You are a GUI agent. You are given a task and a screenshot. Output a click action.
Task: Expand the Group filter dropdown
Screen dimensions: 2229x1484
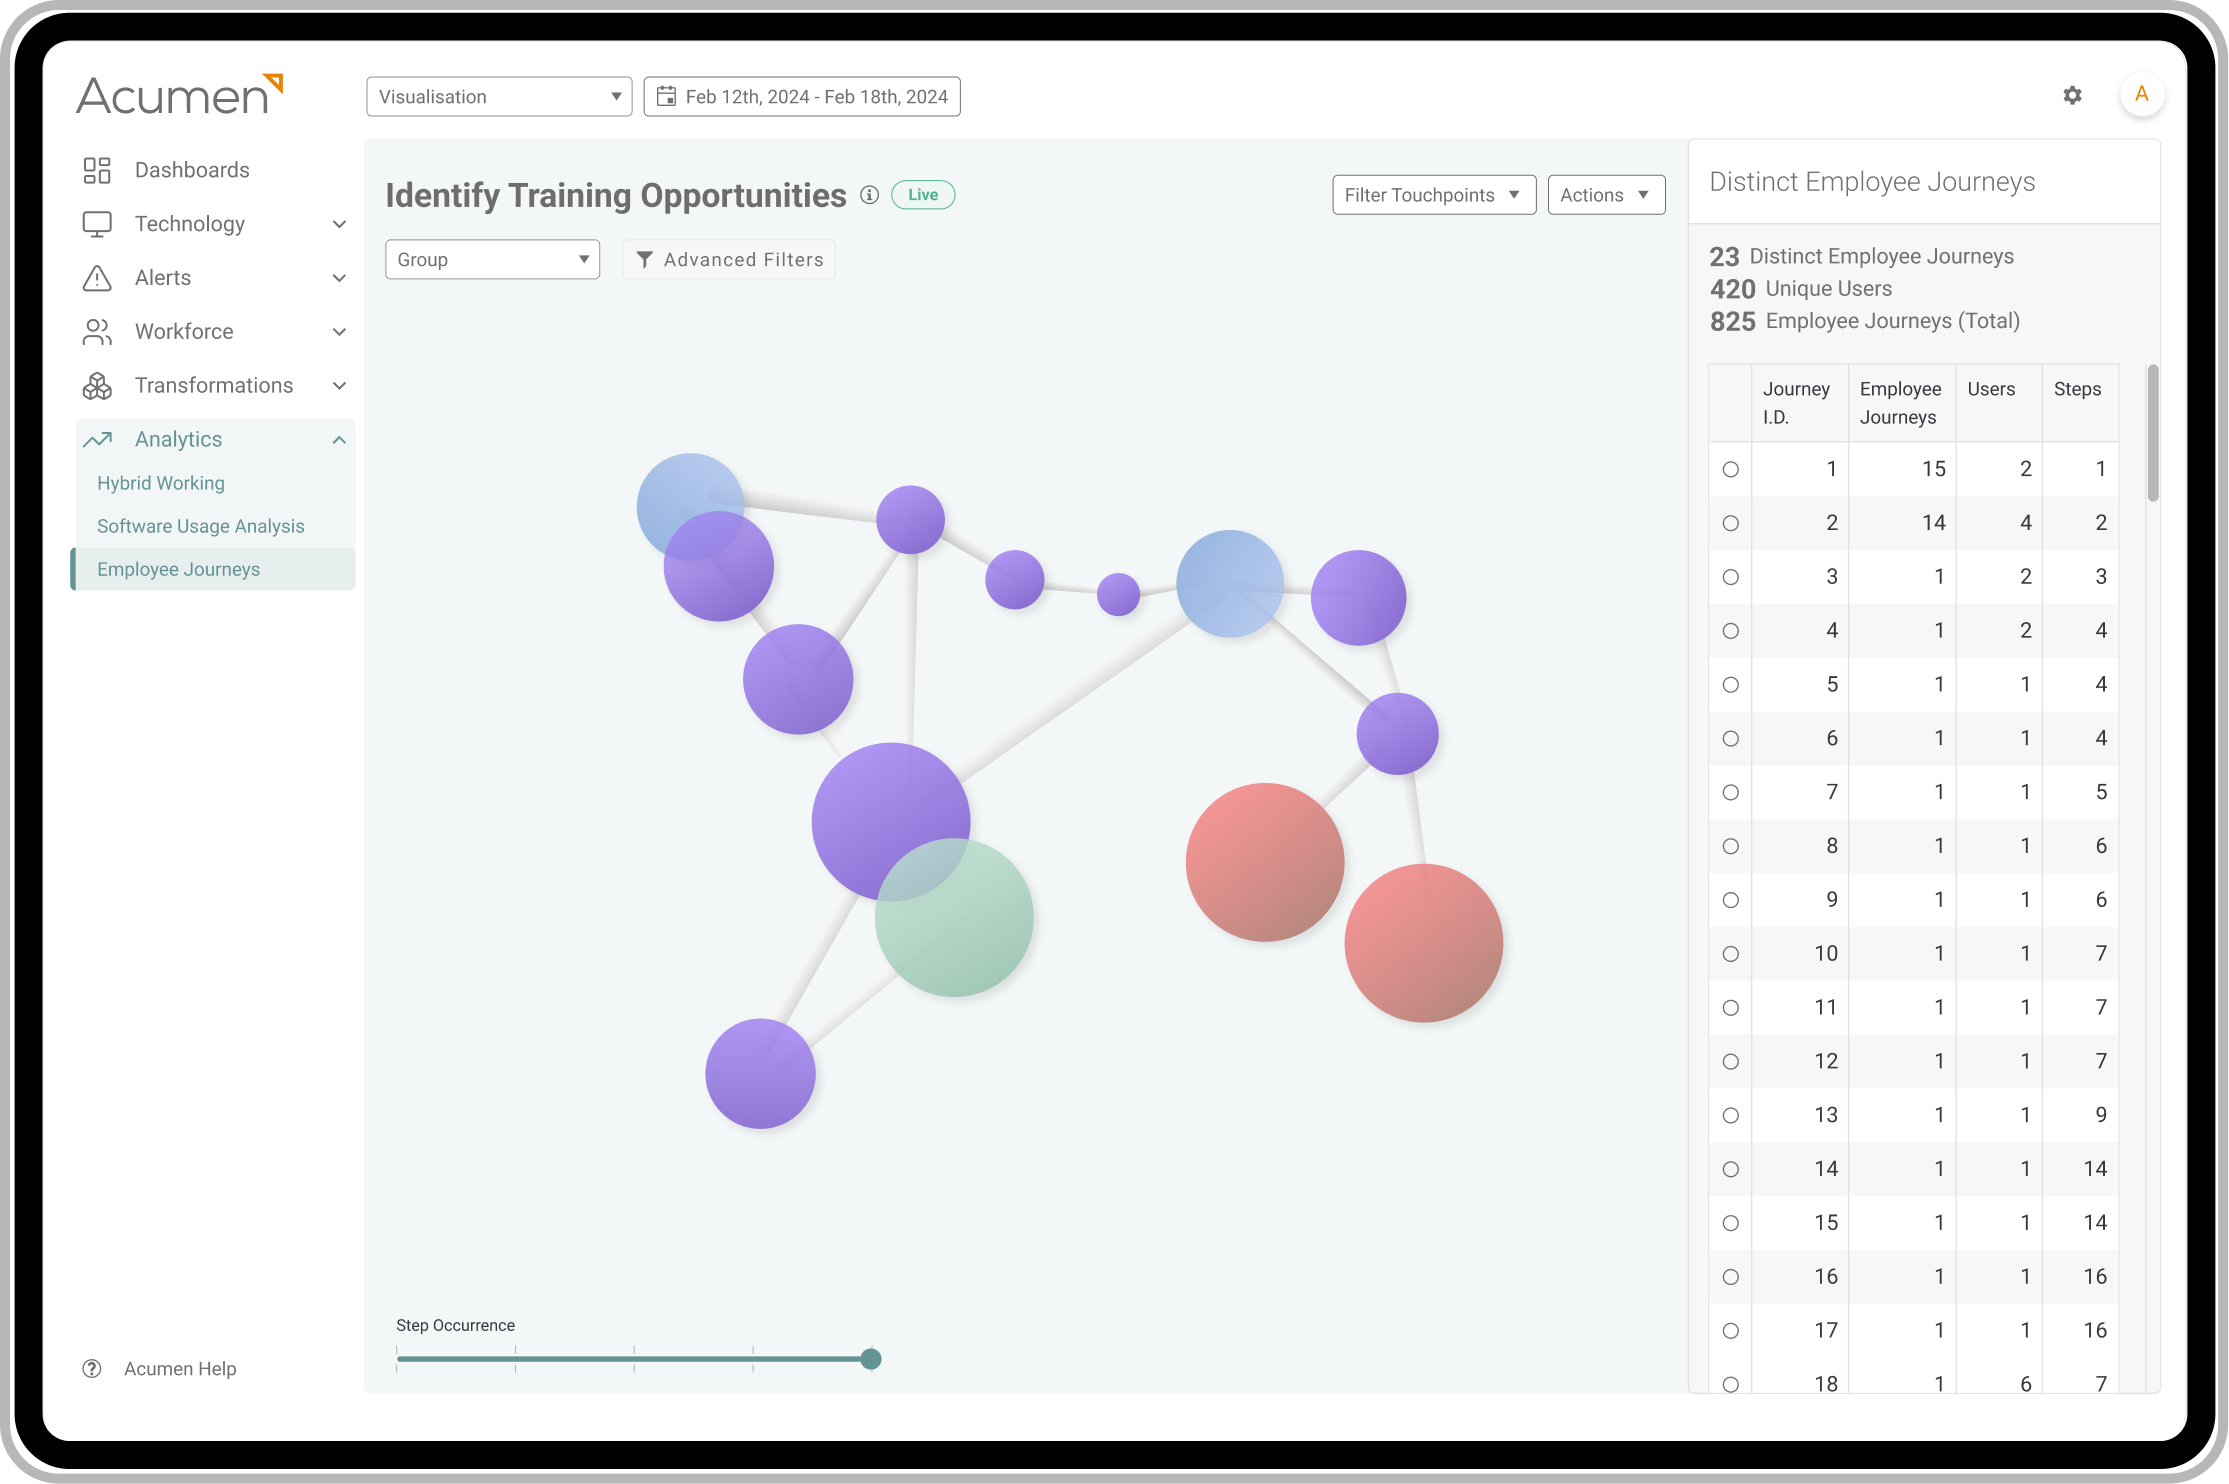490,258
